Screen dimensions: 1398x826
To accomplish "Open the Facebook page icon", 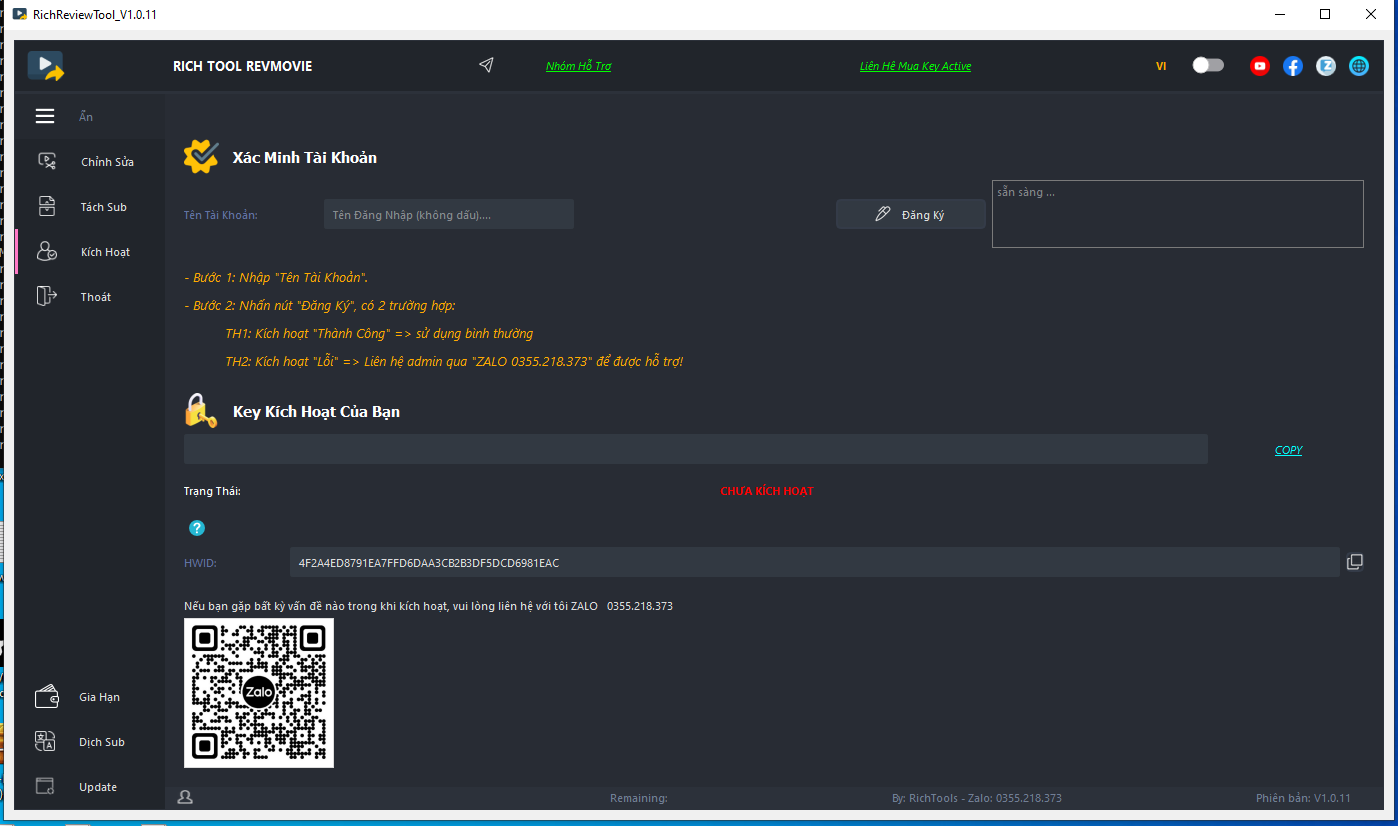I will [1293, 66].
